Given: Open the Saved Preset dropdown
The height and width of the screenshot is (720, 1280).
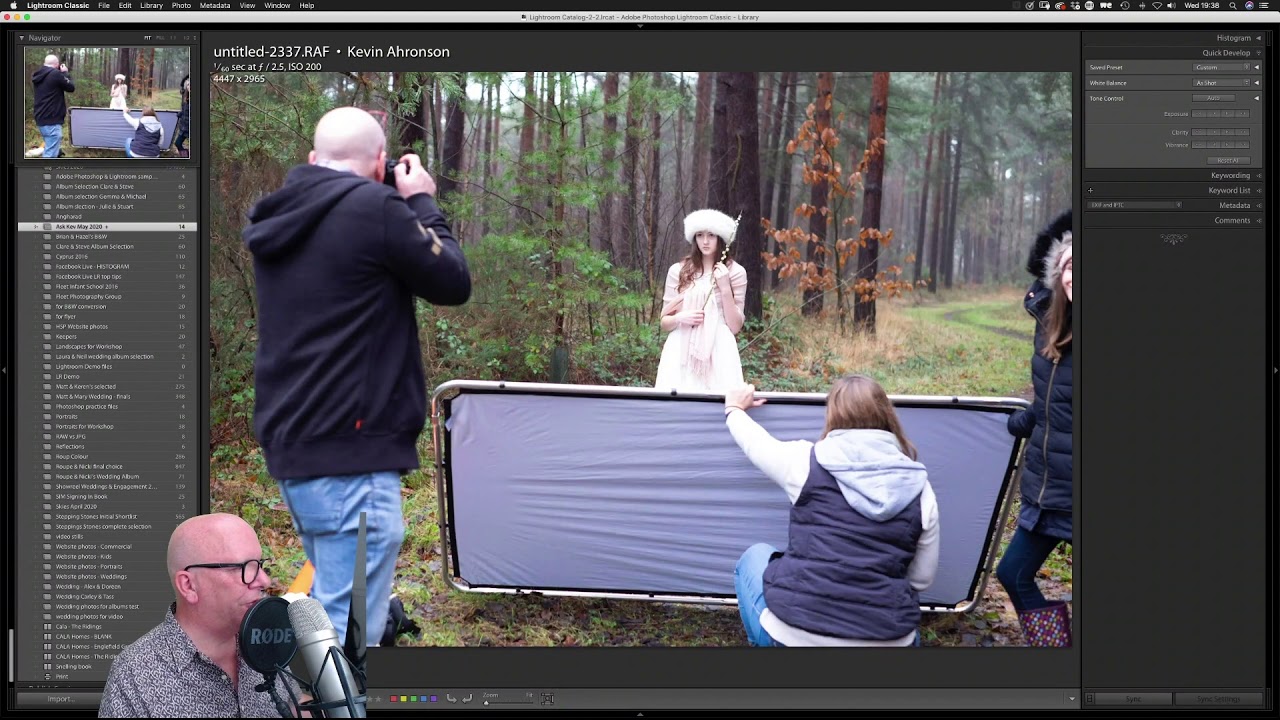Looking at the screenshot, I should pos(1222,67).
